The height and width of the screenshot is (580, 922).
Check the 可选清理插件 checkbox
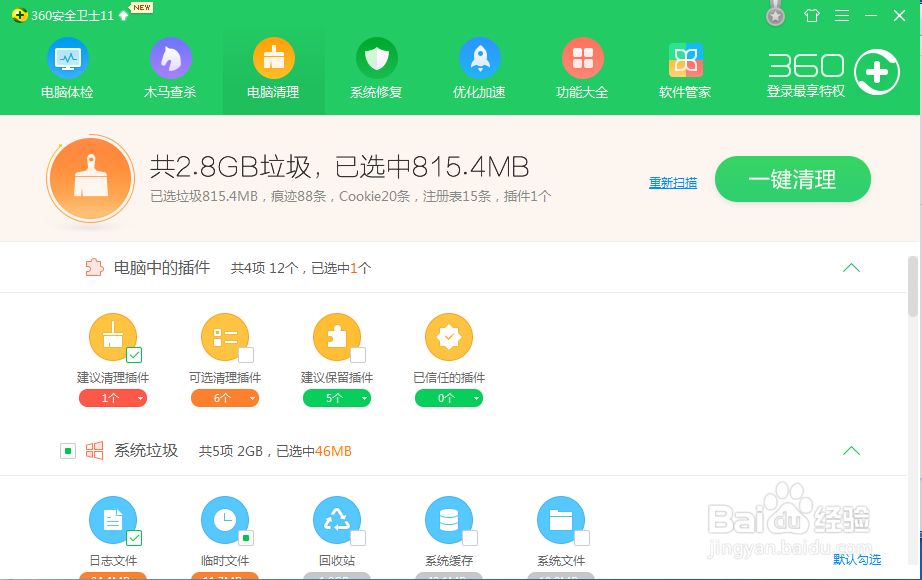click(246, 355)
